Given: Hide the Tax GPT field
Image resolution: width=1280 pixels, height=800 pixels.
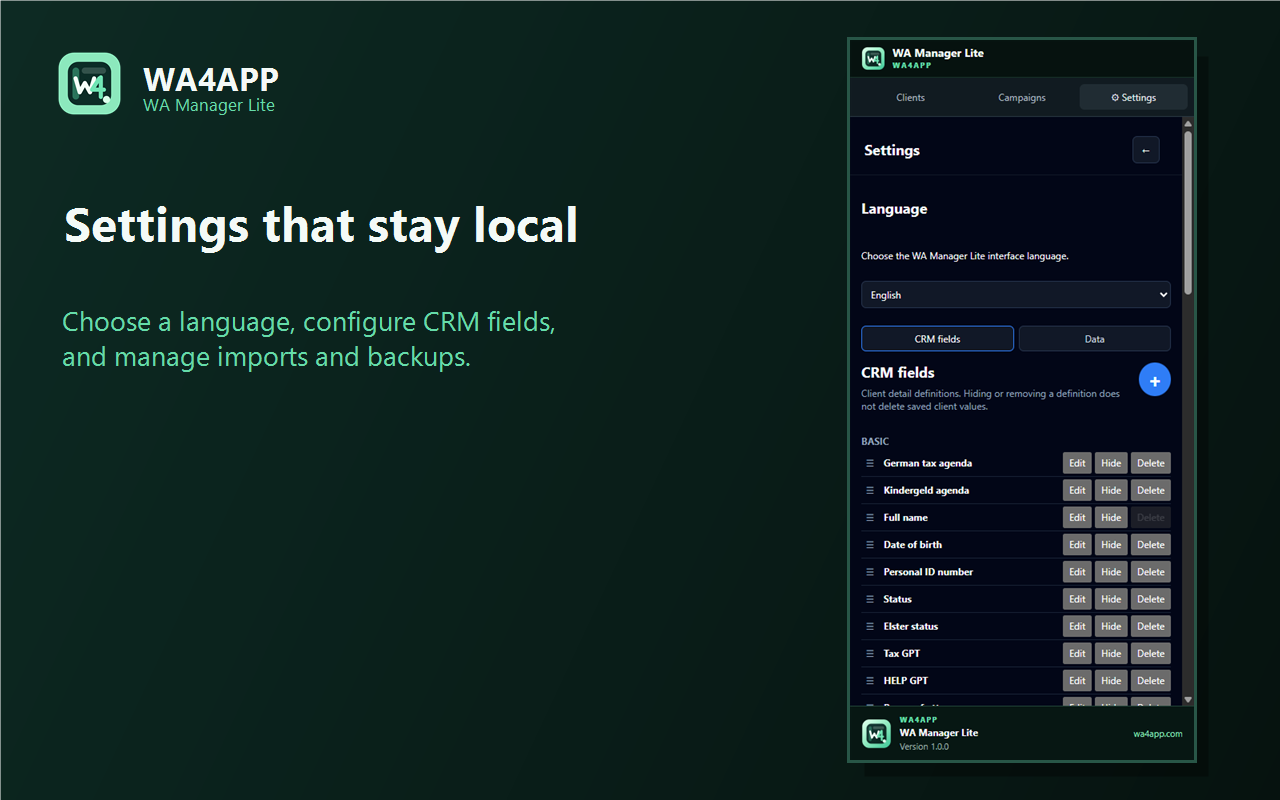Looking at the screenshot, I should pyautogui.click(x=1111, y=653).
